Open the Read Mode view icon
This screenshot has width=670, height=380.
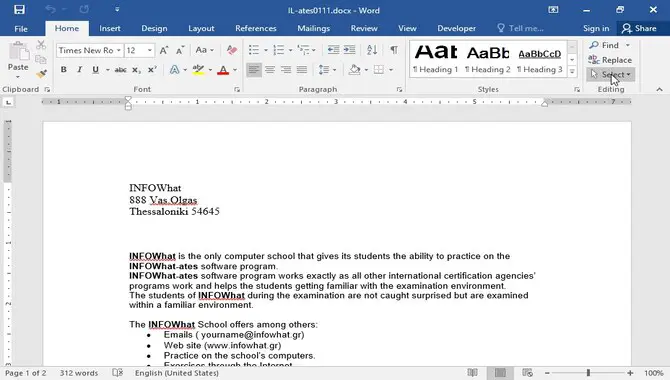tap(472, 373)
